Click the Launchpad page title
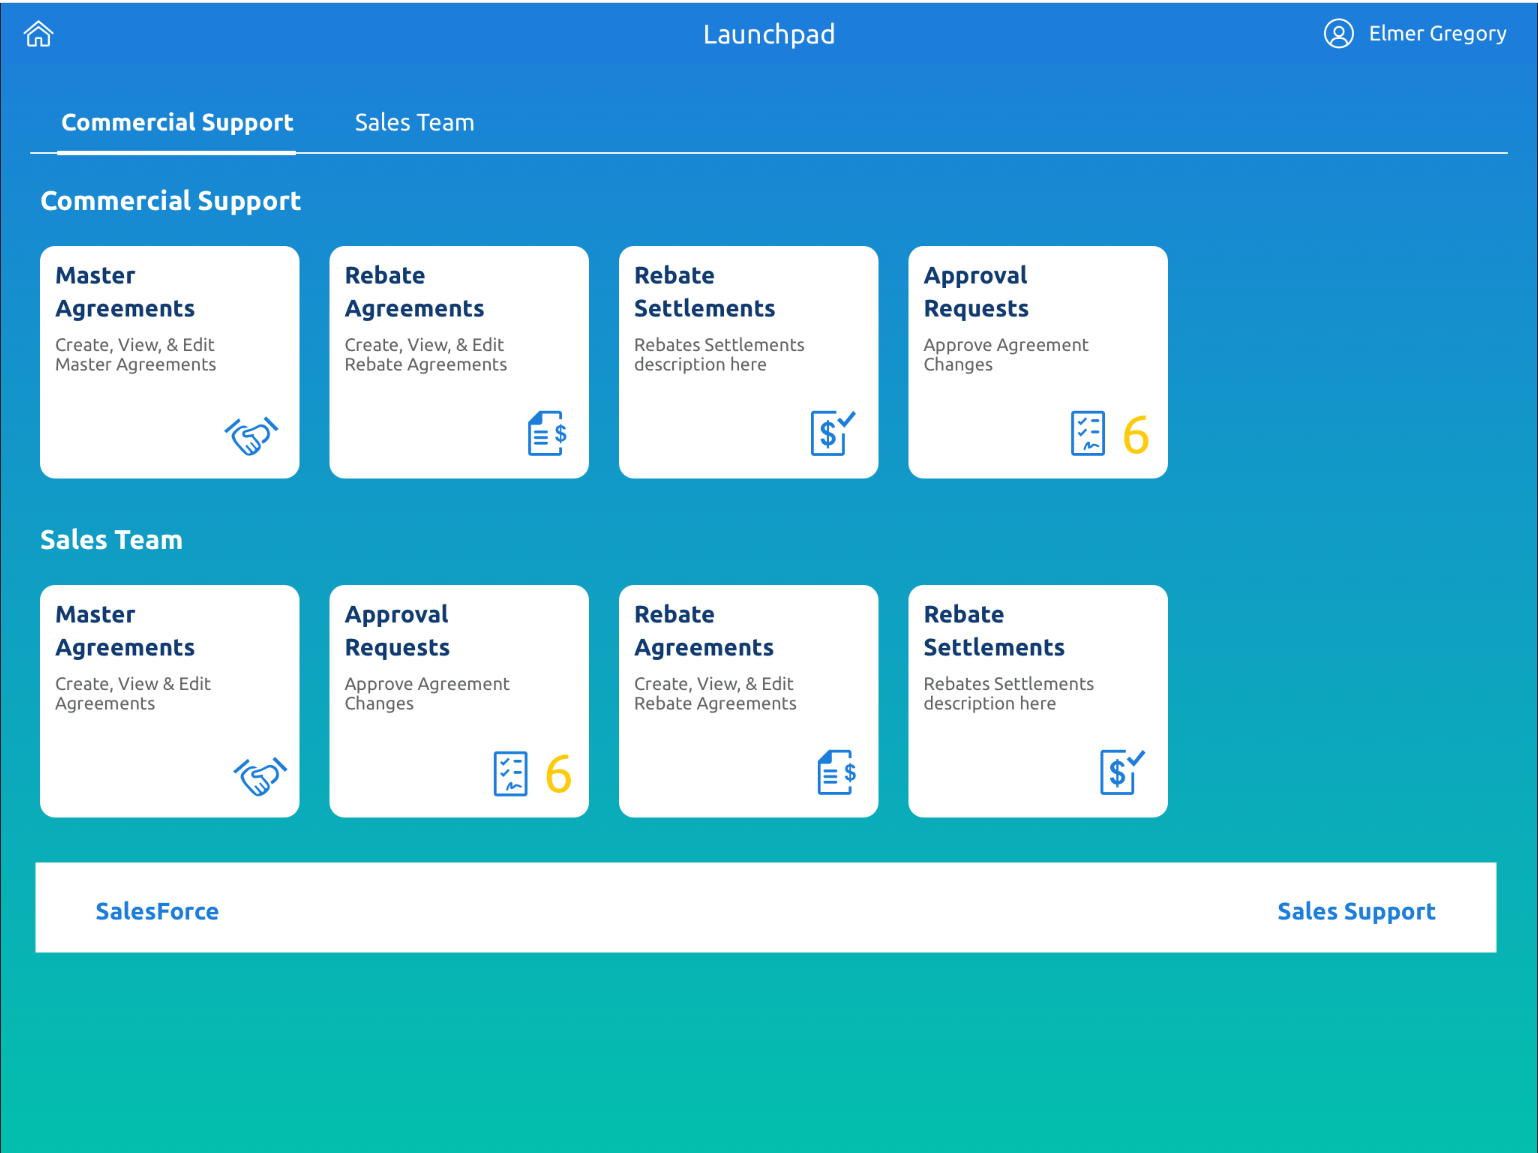This screenshot has height=1153, width=1538. (x=769, y=35)
